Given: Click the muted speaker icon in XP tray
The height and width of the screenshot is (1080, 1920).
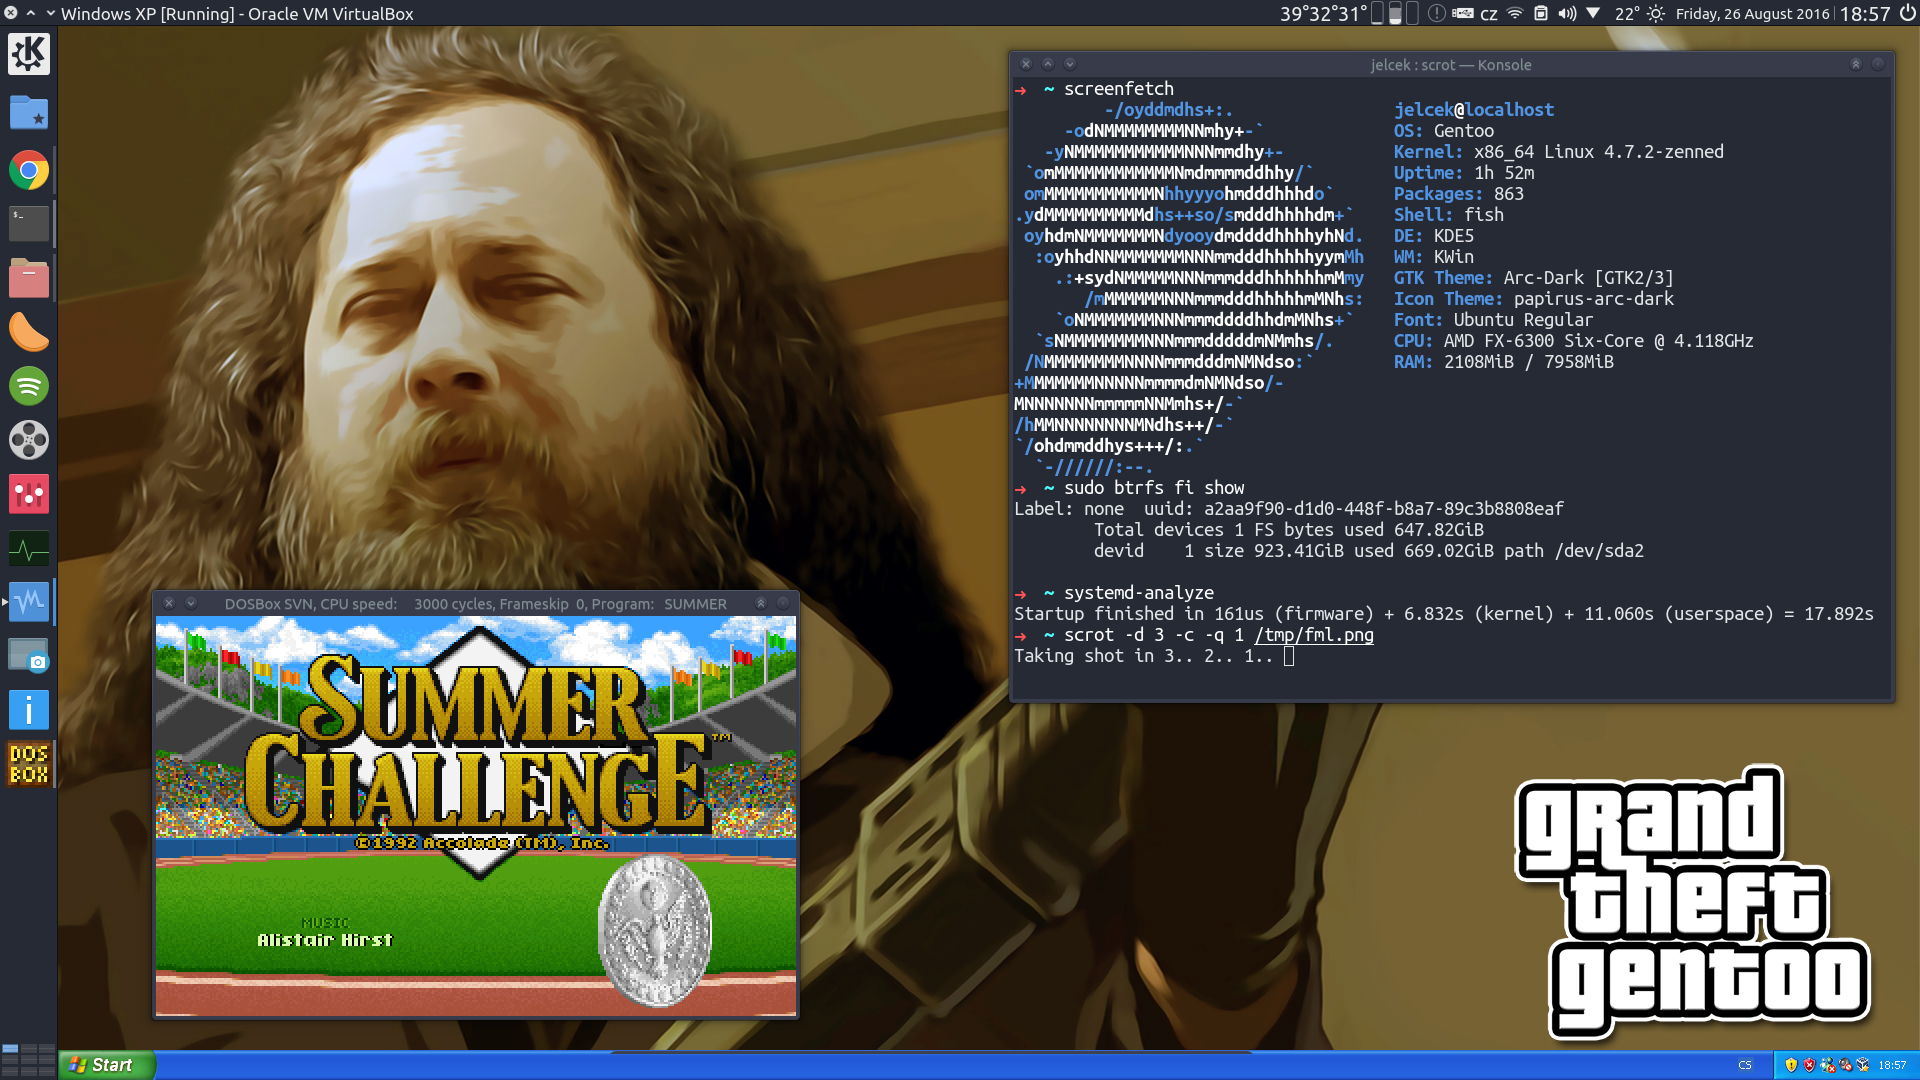Looking at the screenshot, I should coord(1845,1065).
